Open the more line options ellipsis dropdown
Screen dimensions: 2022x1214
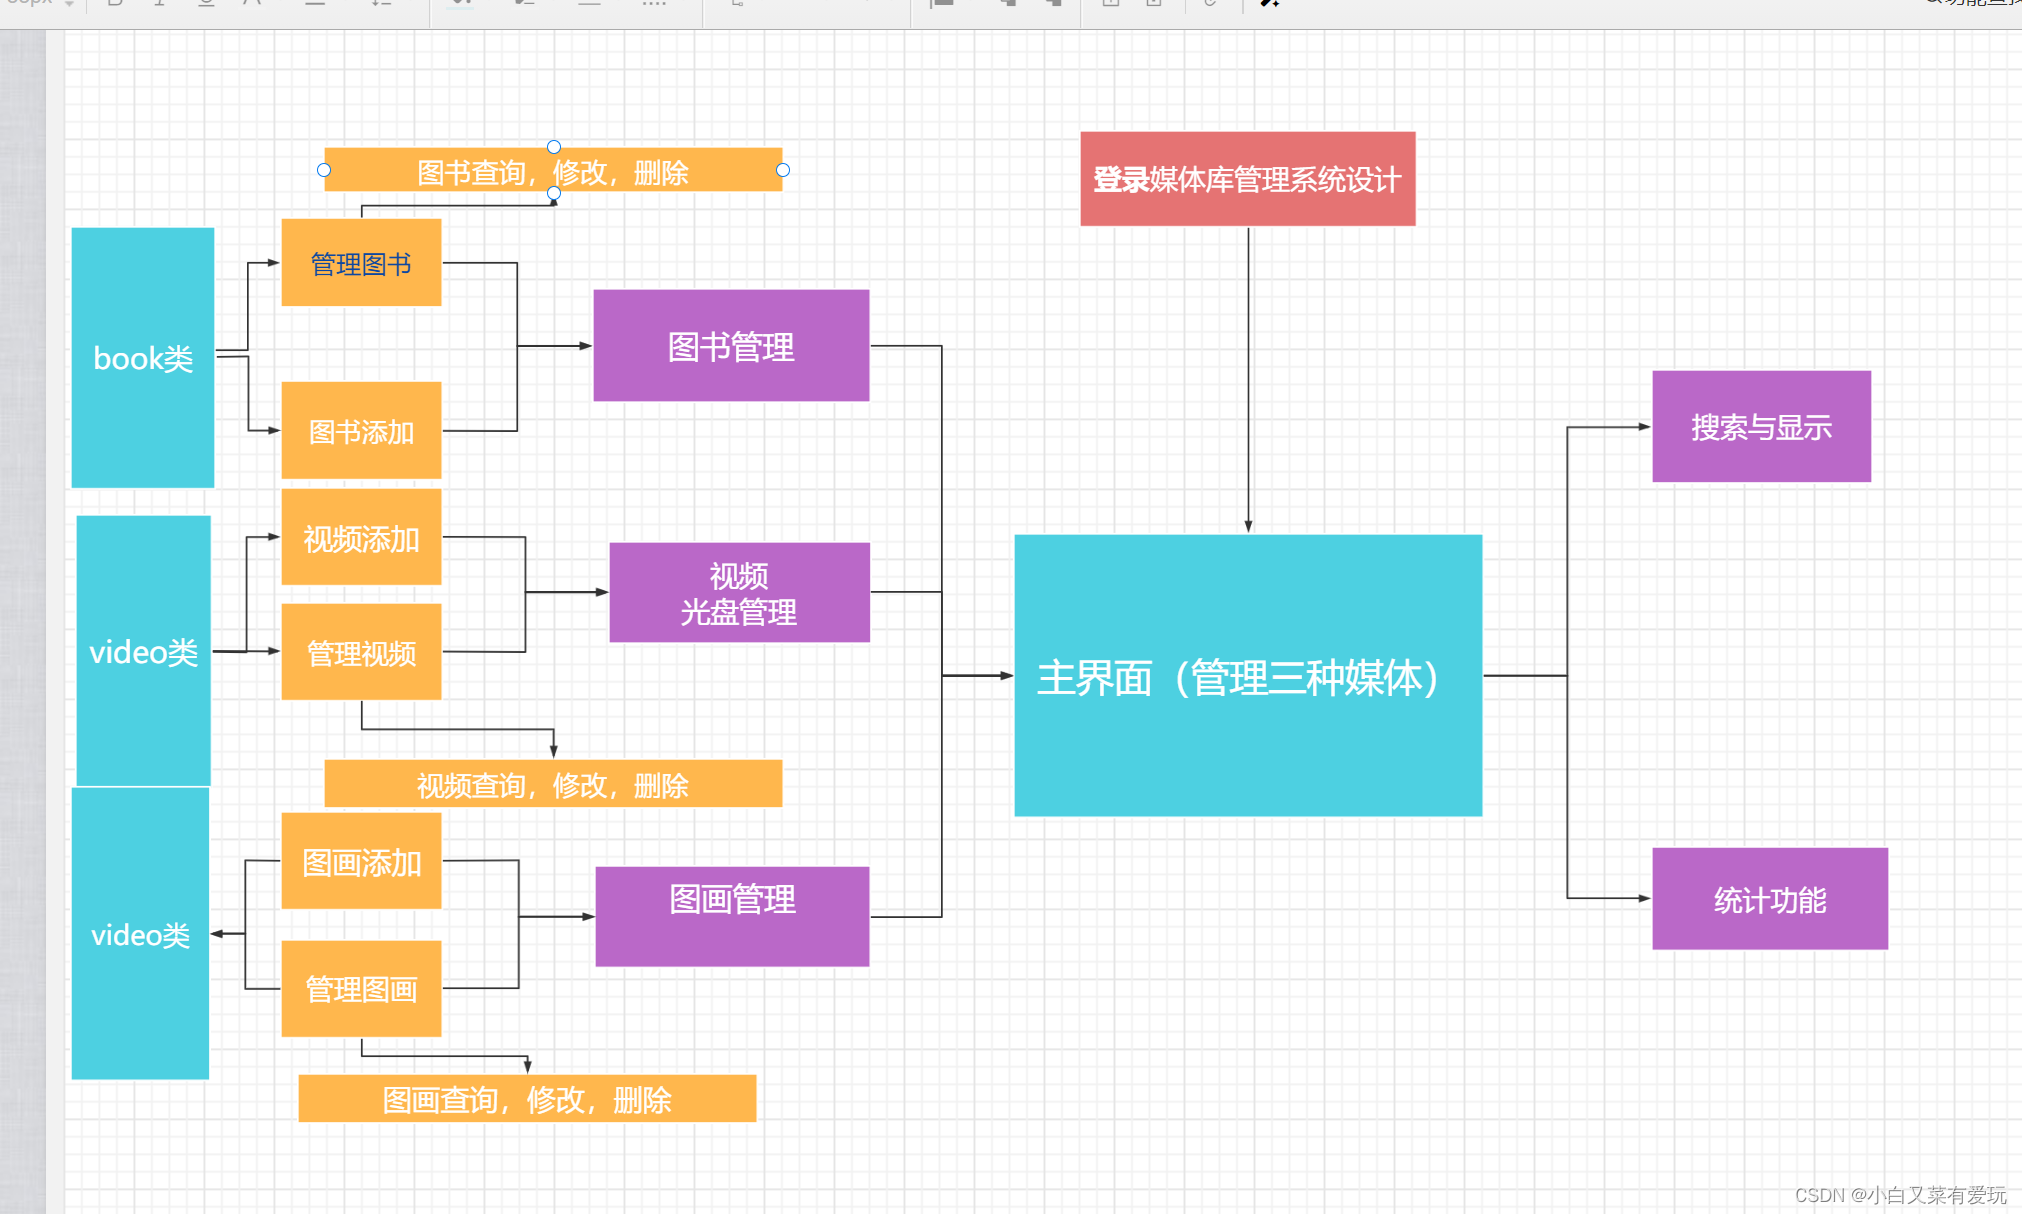click(655, 5)
